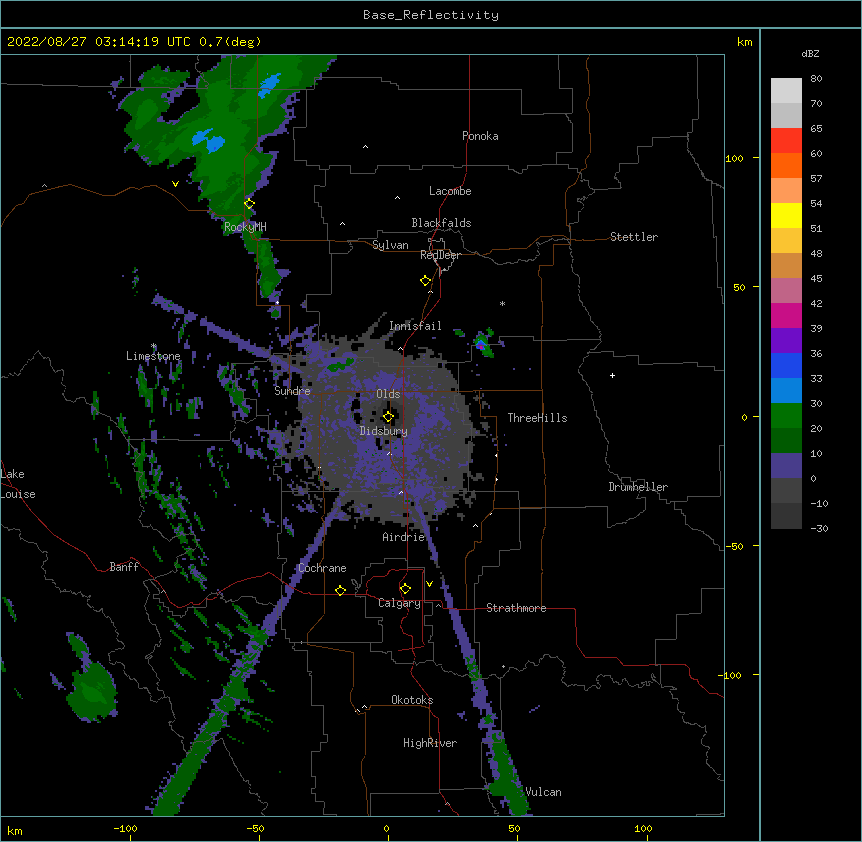Click the -100 tick on bottom axis
Screen dimensions: 862x842
126,828
